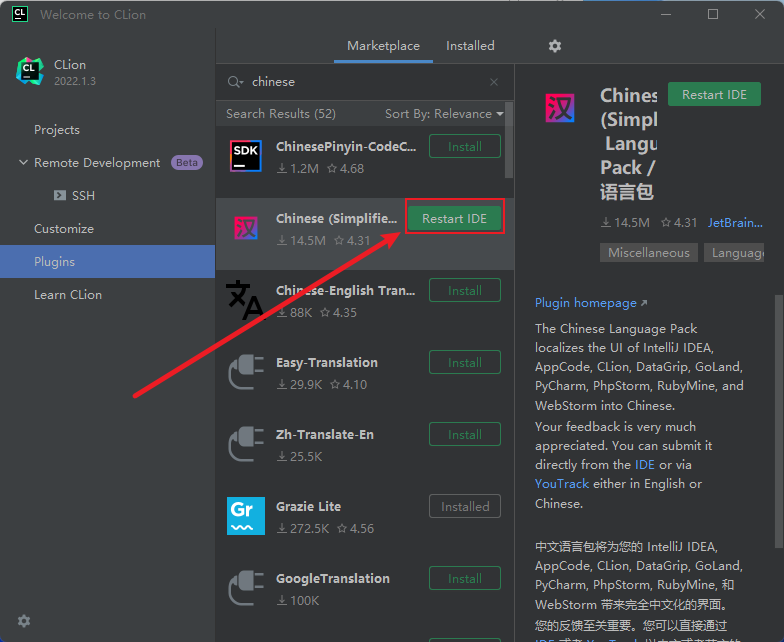Click the description panel scrollbar
This screenshot has height=642, width=784.
point(778,420)
